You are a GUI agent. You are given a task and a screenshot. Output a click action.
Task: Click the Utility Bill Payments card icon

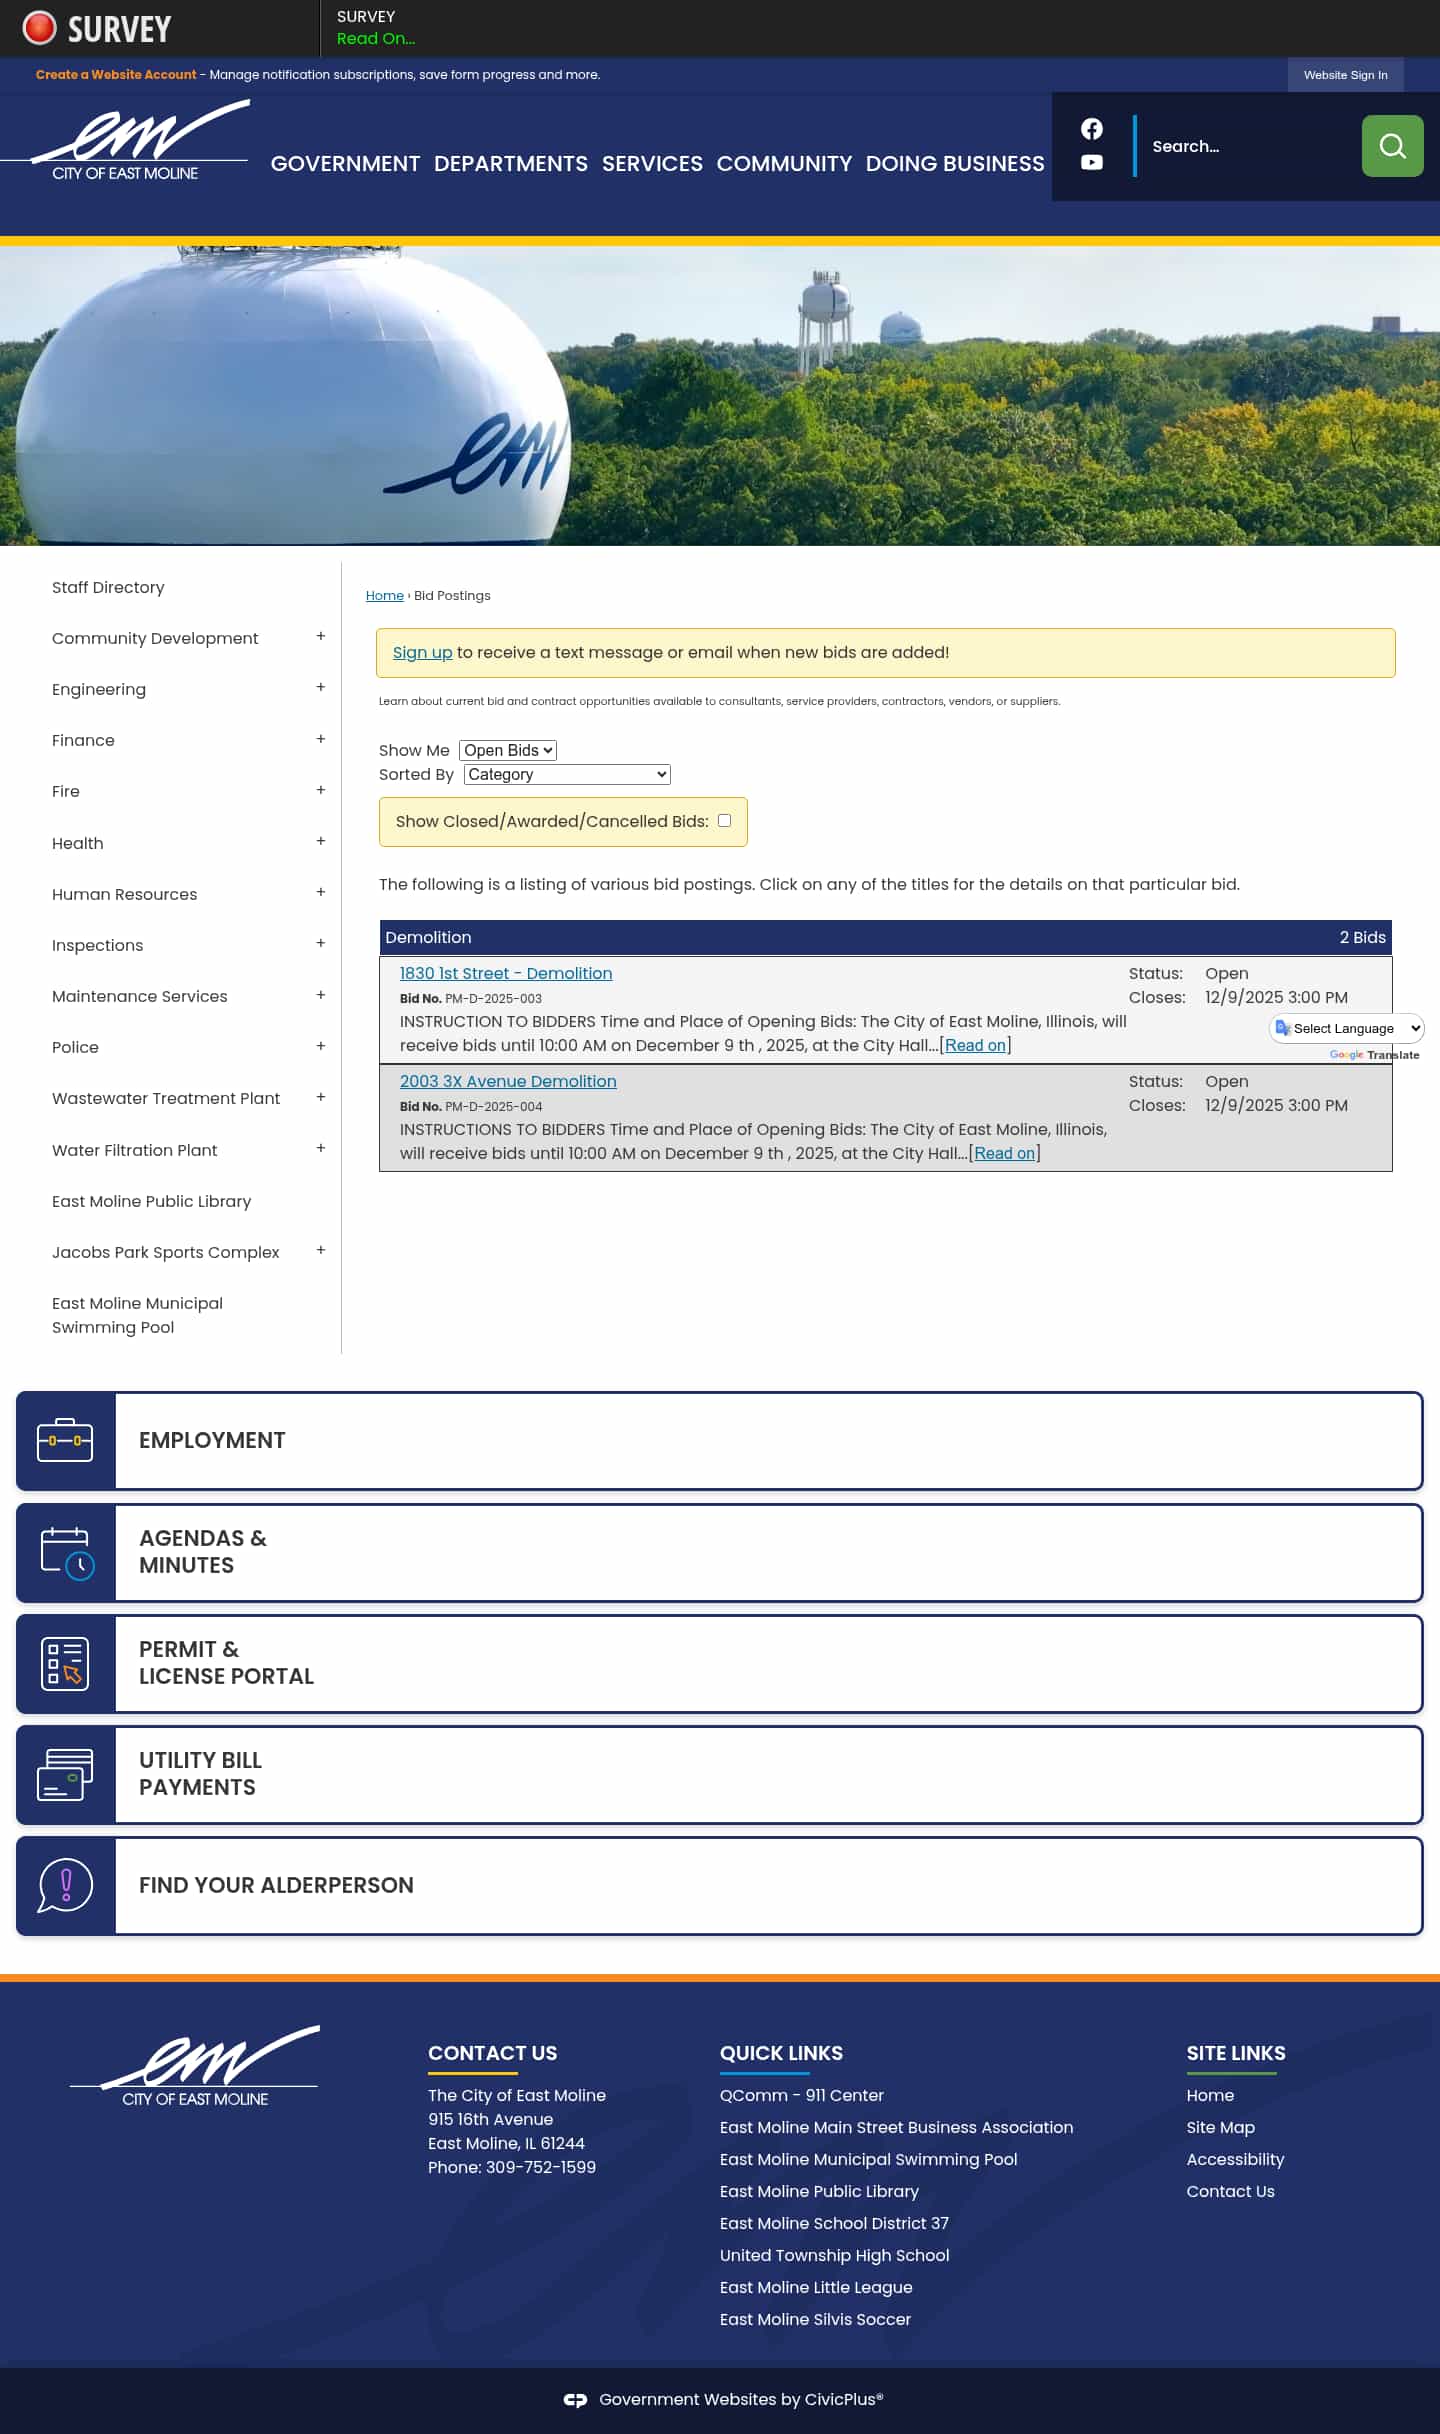[x=65, y=1774]
